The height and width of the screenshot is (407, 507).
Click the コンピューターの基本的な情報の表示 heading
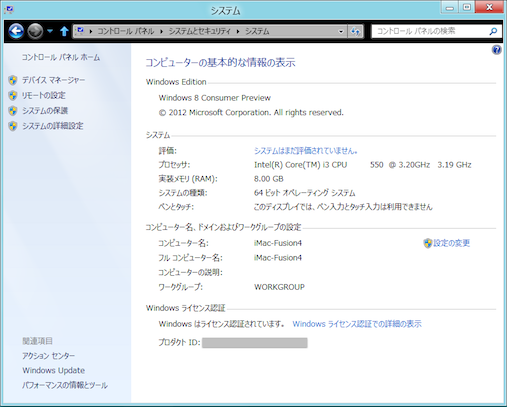coord(220,63)
